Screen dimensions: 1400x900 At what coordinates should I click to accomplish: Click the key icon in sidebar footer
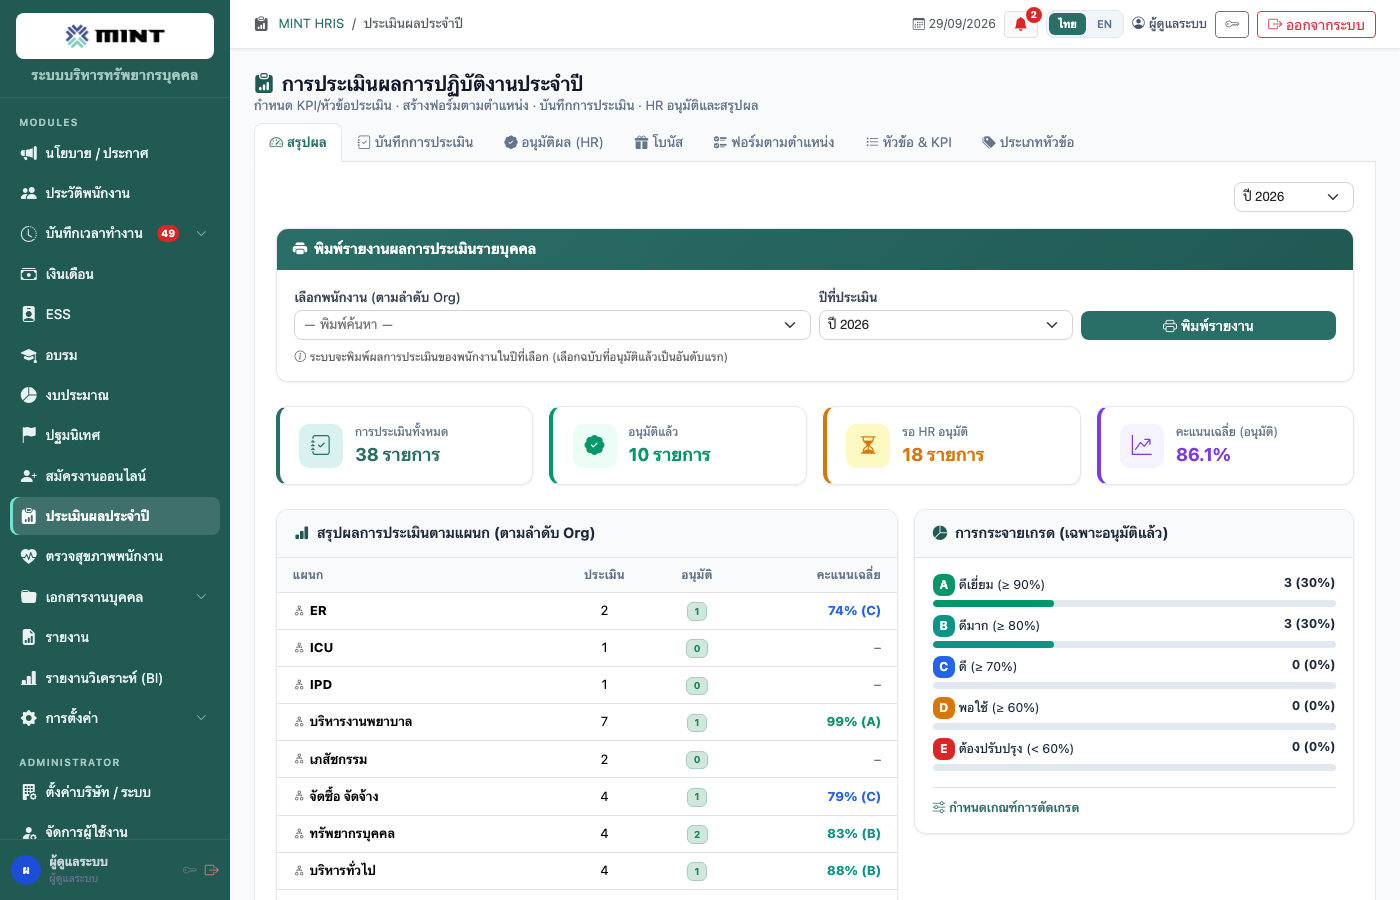point(189,870)
